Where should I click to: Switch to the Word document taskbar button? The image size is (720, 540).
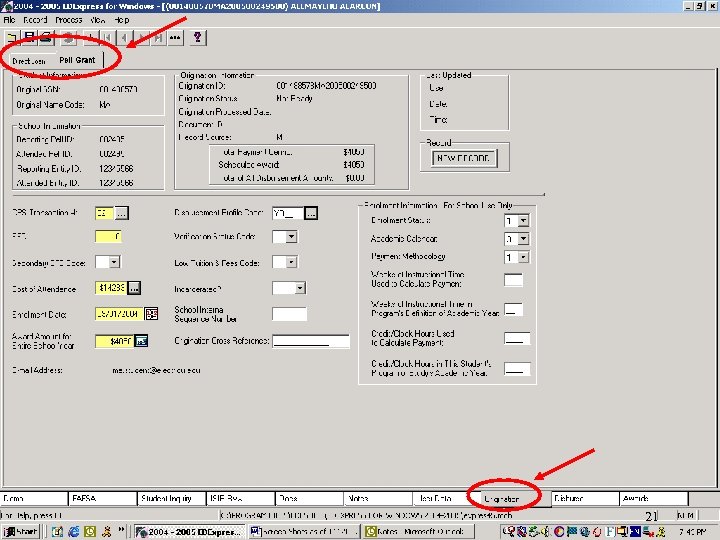pos(305,532)
